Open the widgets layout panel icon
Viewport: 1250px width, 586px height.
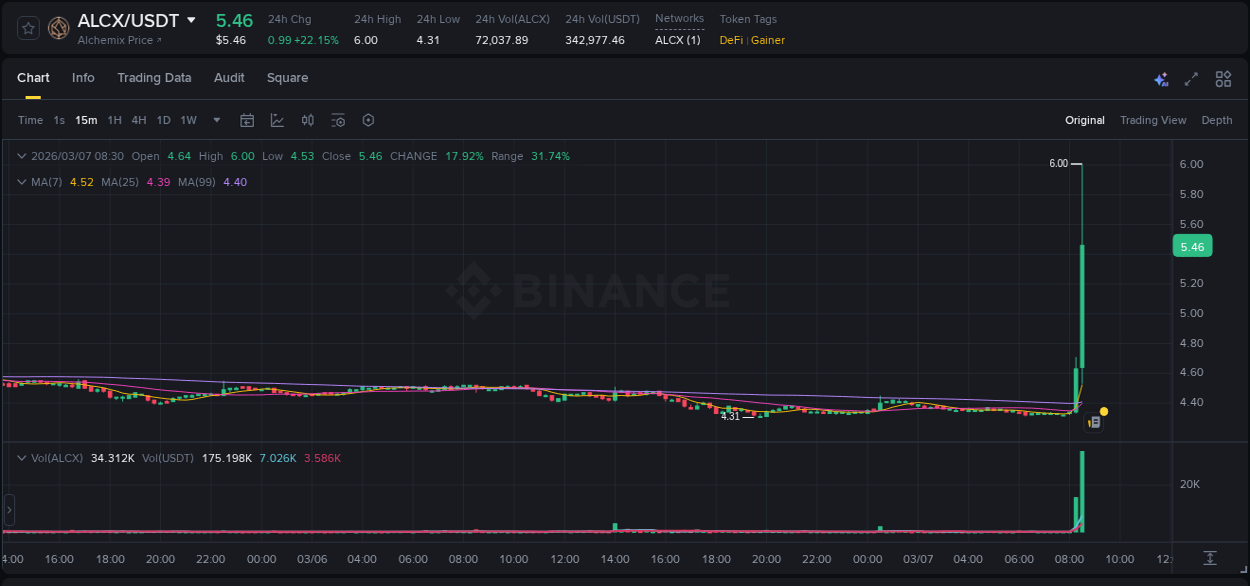click(x=1222, y=78)
